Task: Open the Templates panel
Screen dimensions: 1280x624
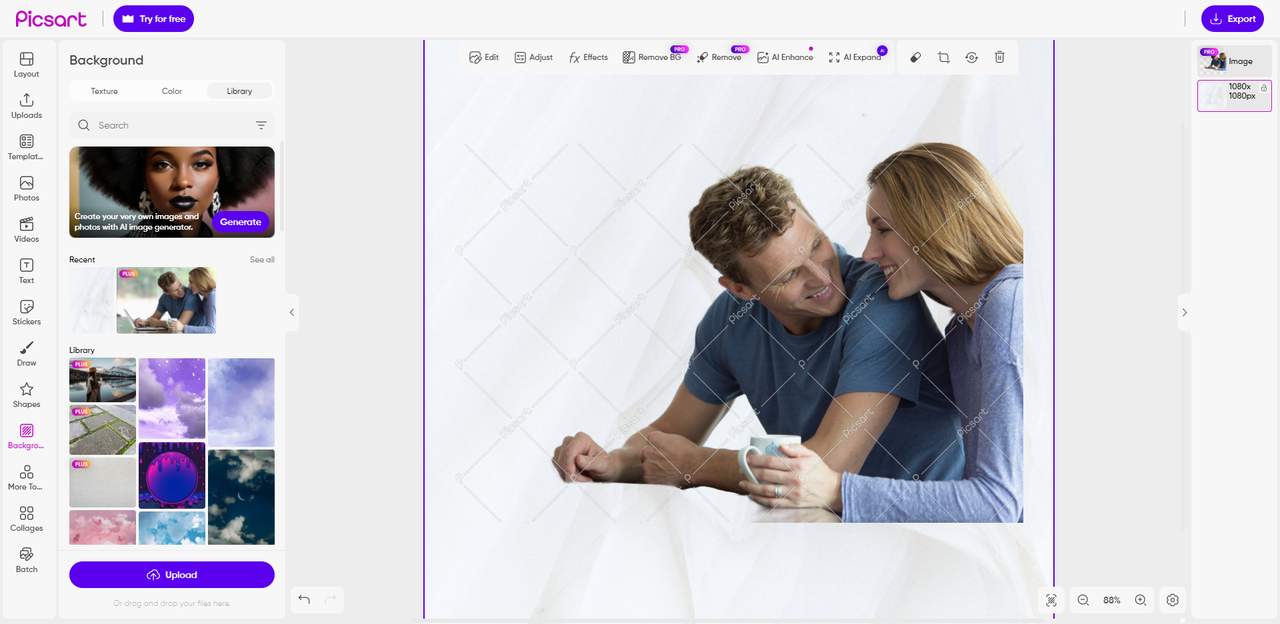Action: pyautogui.click(x=26, y=147)
